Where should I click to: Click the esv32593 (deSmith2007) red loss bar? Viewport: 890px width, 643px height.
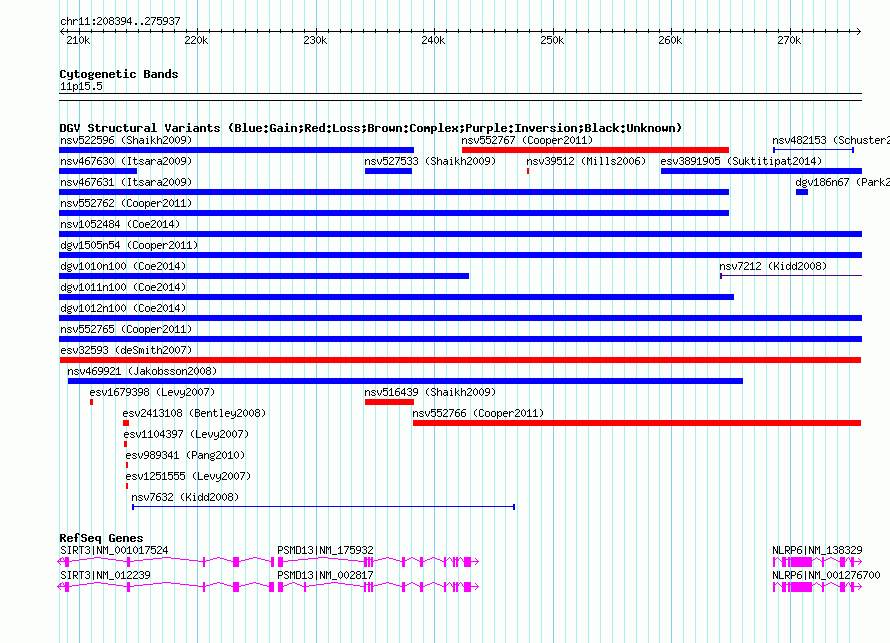coord(460,360)
